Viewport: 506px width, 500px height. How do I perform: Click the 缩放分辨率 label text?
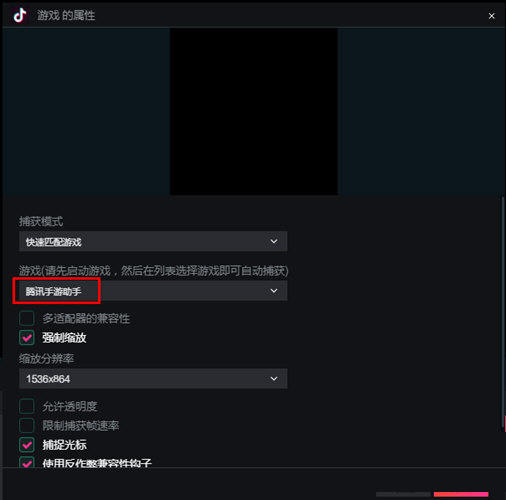[x=46, y=359]
